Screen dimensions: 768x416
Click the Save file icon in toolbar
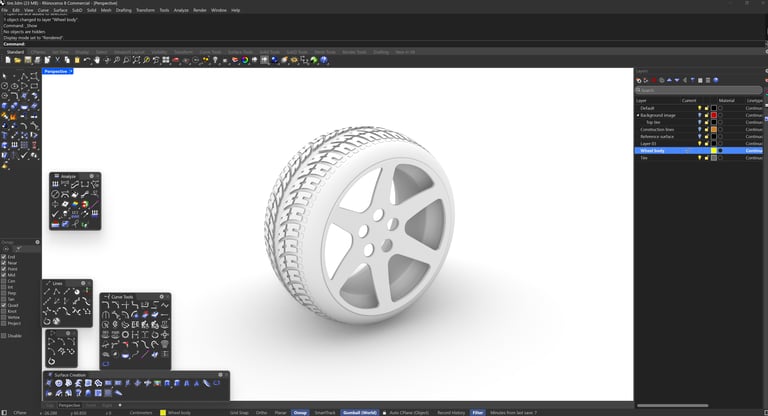click(28, 60)
